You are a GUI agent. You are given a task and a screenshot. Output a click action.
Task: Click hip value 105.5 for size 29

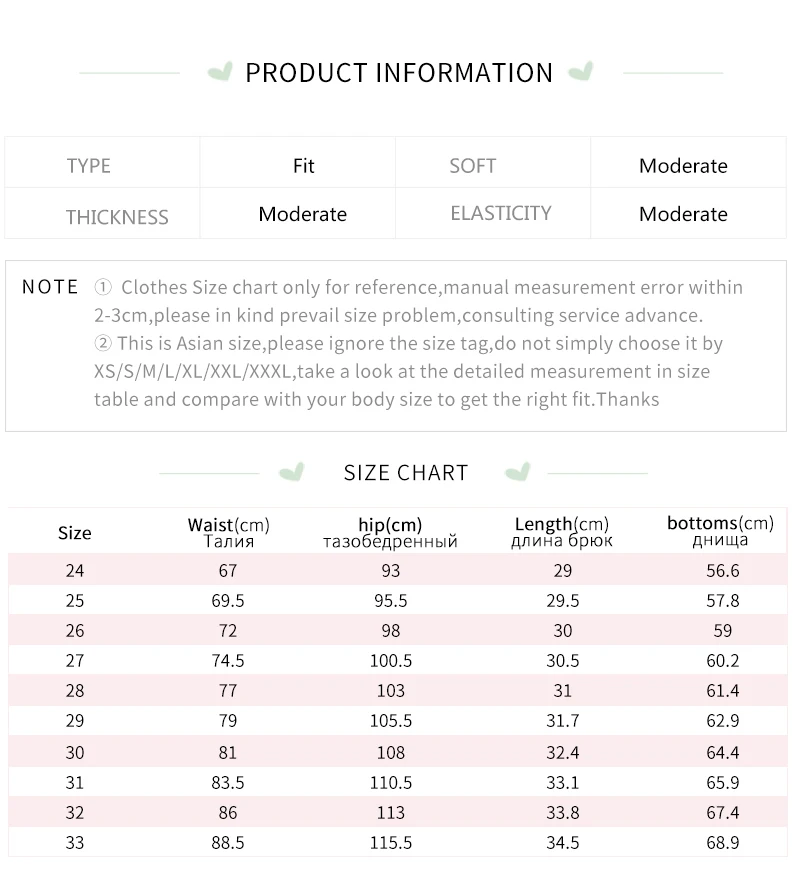pyautogui.click(x=391, y=721)
